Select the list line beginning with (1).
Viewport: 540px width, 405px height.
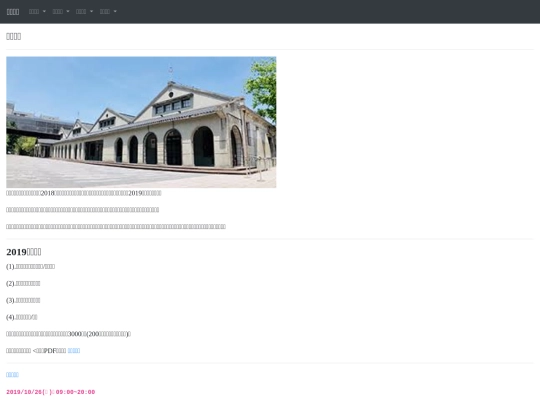tap(30, 267)
